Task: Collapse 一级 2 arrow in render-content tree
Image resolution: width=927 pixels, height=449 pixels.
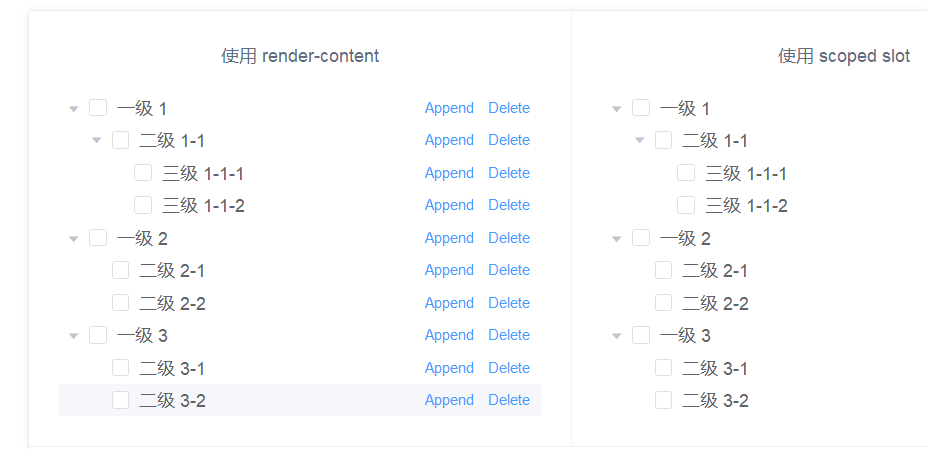Action: pyautogui.click(x=74, y=239)
